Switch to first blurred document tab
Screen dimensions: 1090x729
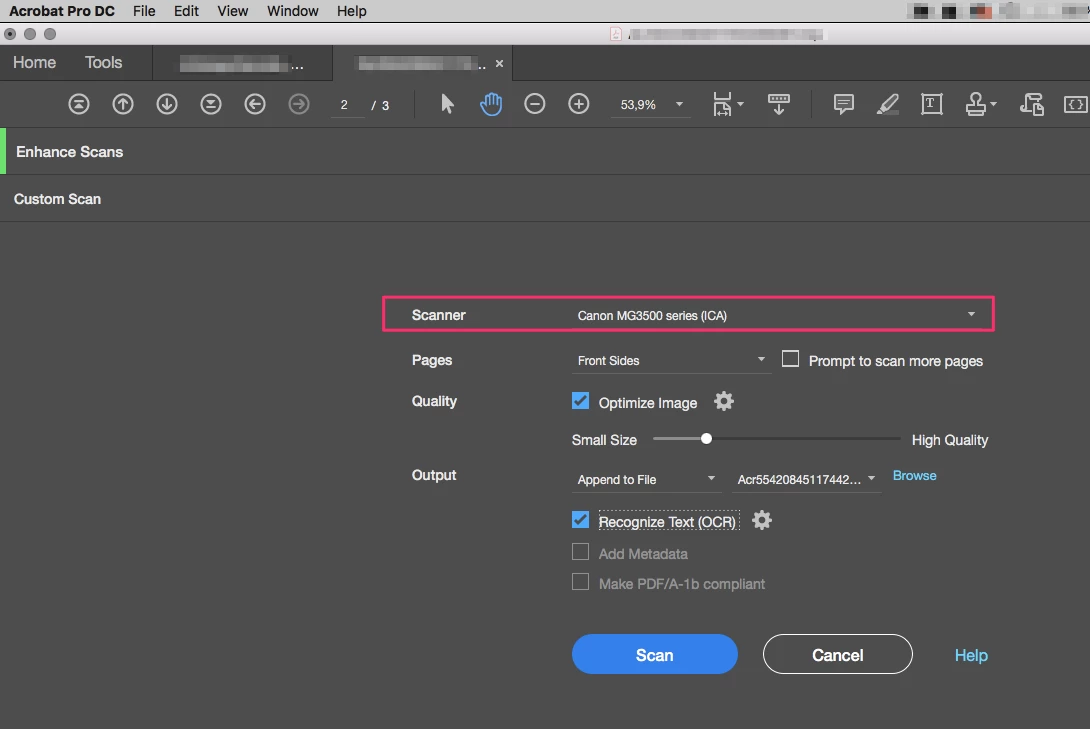242,64
